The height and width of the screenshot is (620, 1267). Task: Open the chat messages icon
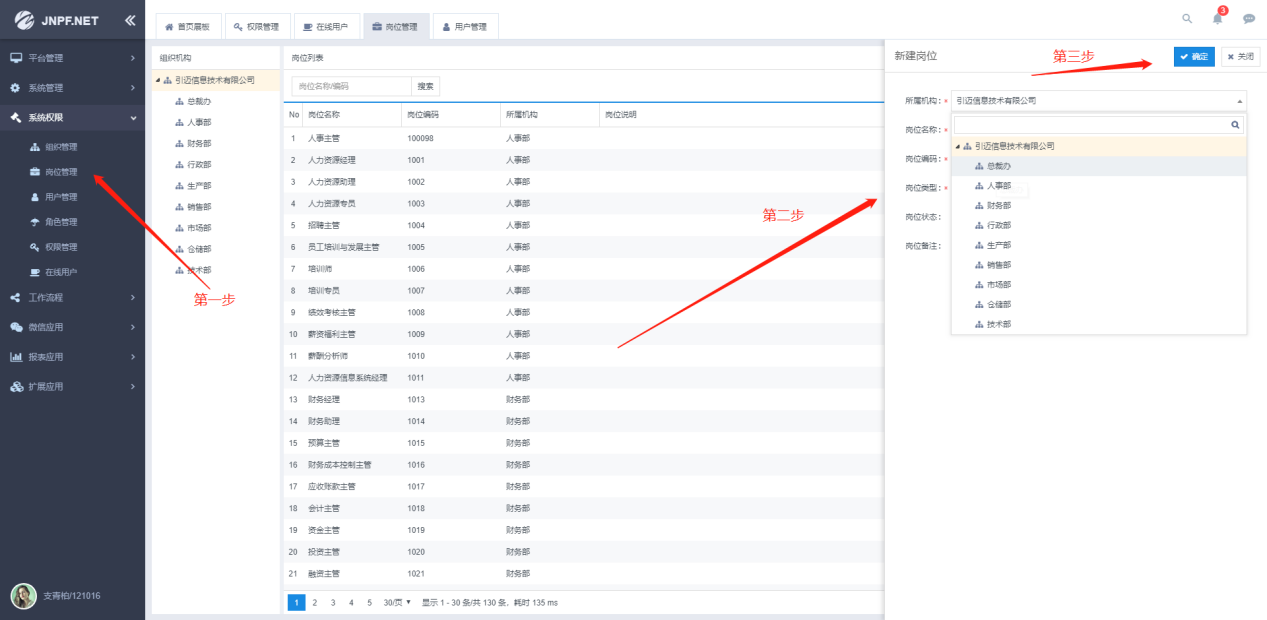pos(1249,18)
